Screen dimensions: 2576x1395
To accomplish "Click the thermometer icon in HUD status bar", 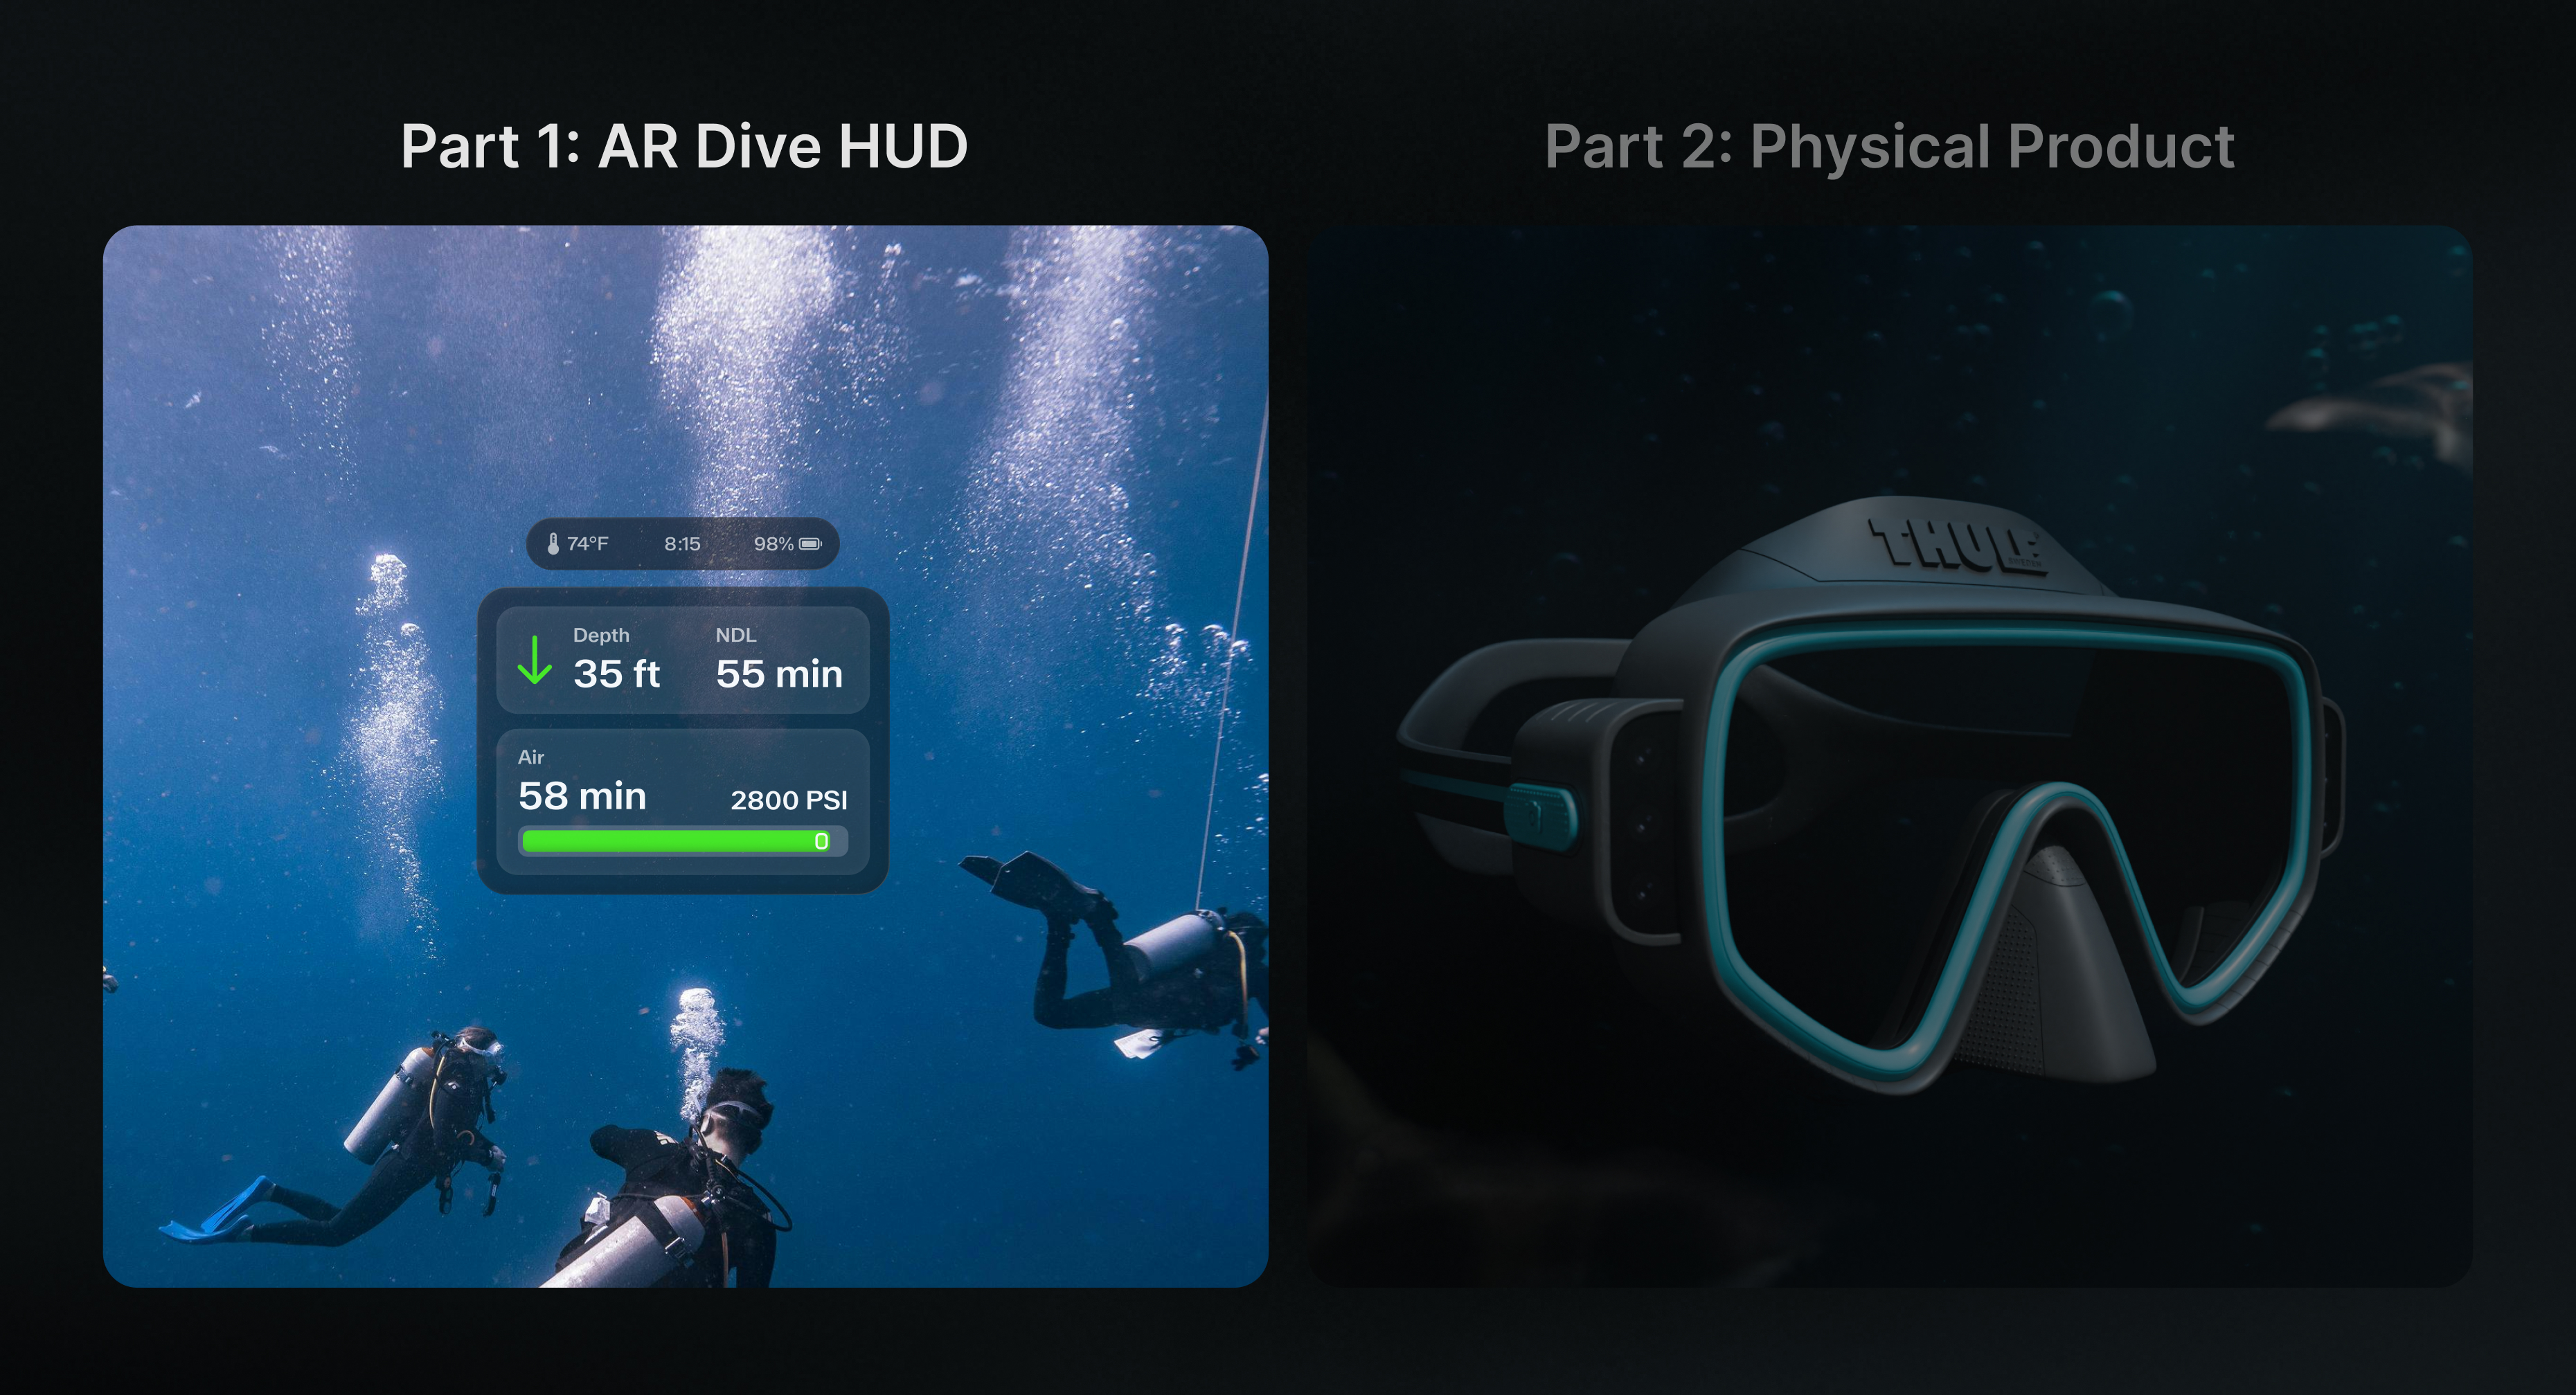I will [553, 544].
